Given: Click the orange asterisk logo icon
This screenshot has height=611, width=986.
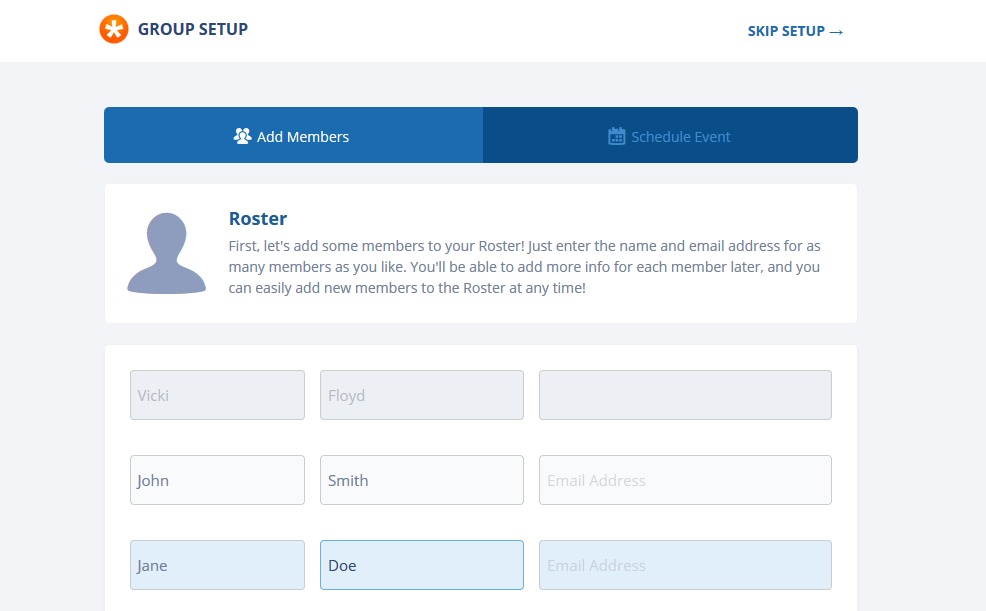Looking at the screenshot, I should pyautogui.click(x=114, y=30).
